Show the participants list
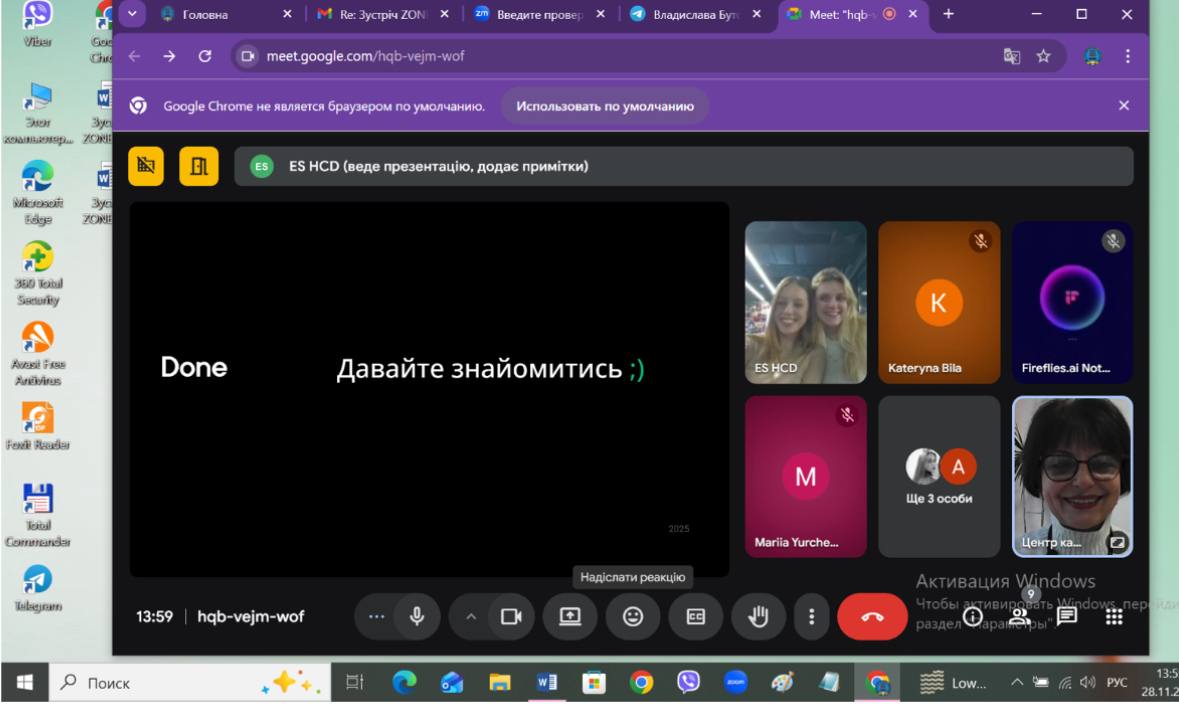This screenshot has height=713, width=1179. coord(1019,616)
